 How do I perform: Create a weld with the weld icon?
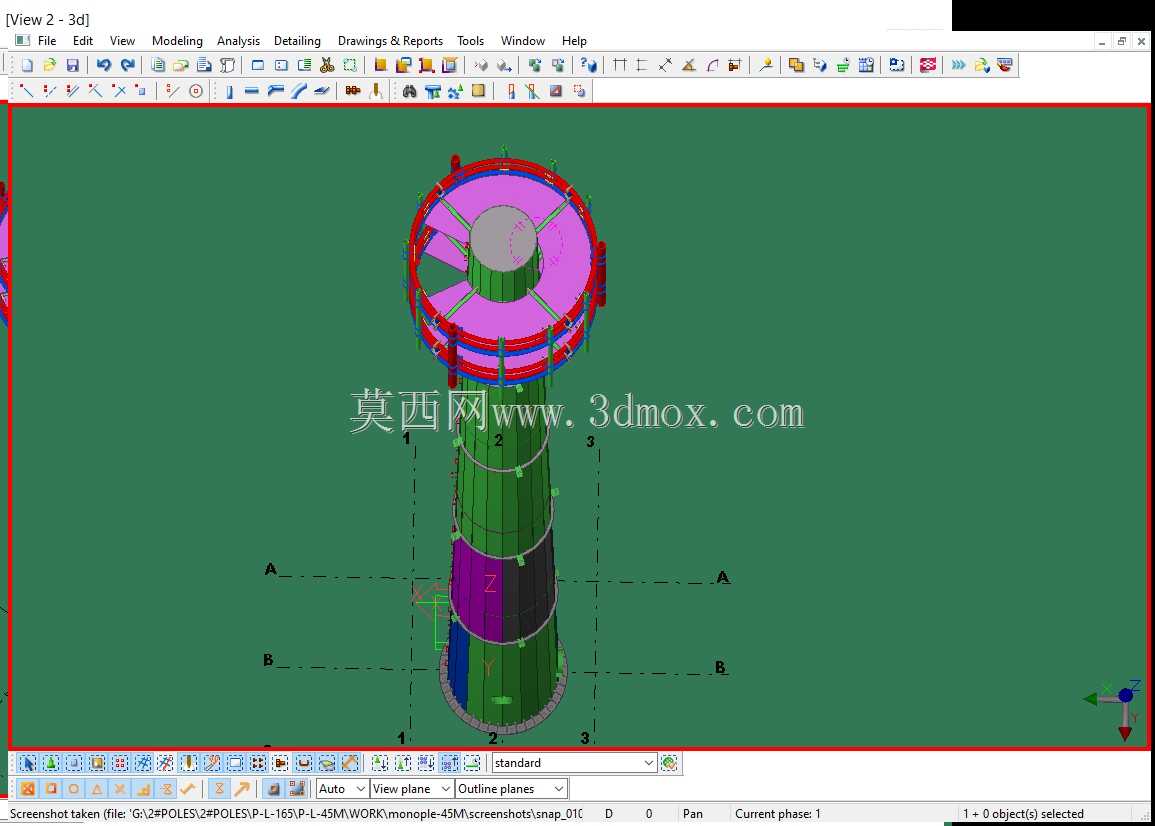[376, 91]
